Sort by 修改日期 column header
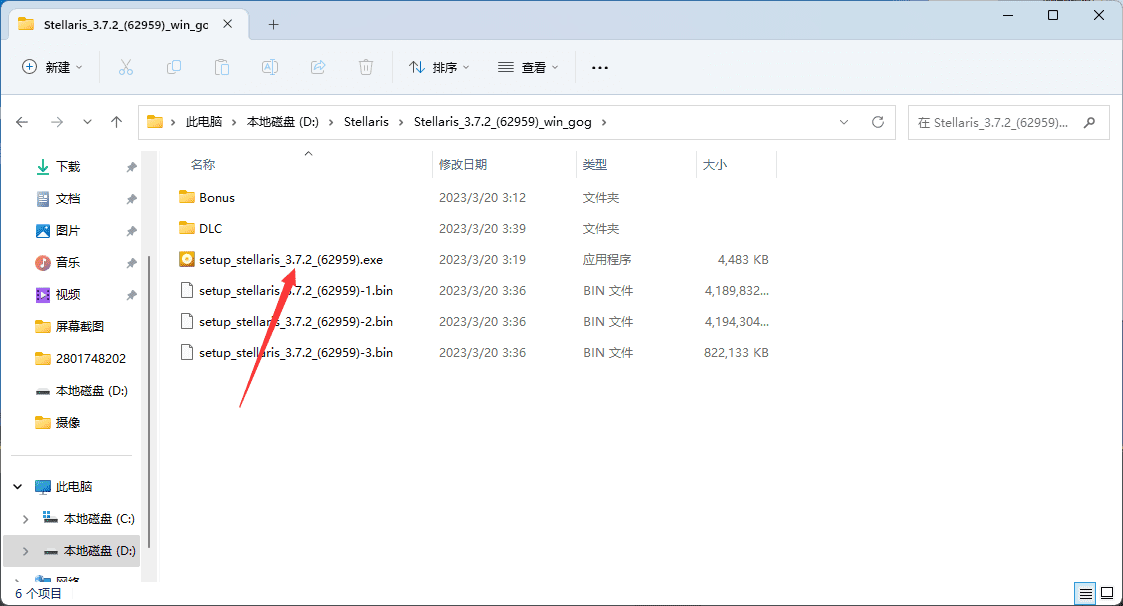The height and width of the screenshot is (606, 1123). (x=463, y=165)
